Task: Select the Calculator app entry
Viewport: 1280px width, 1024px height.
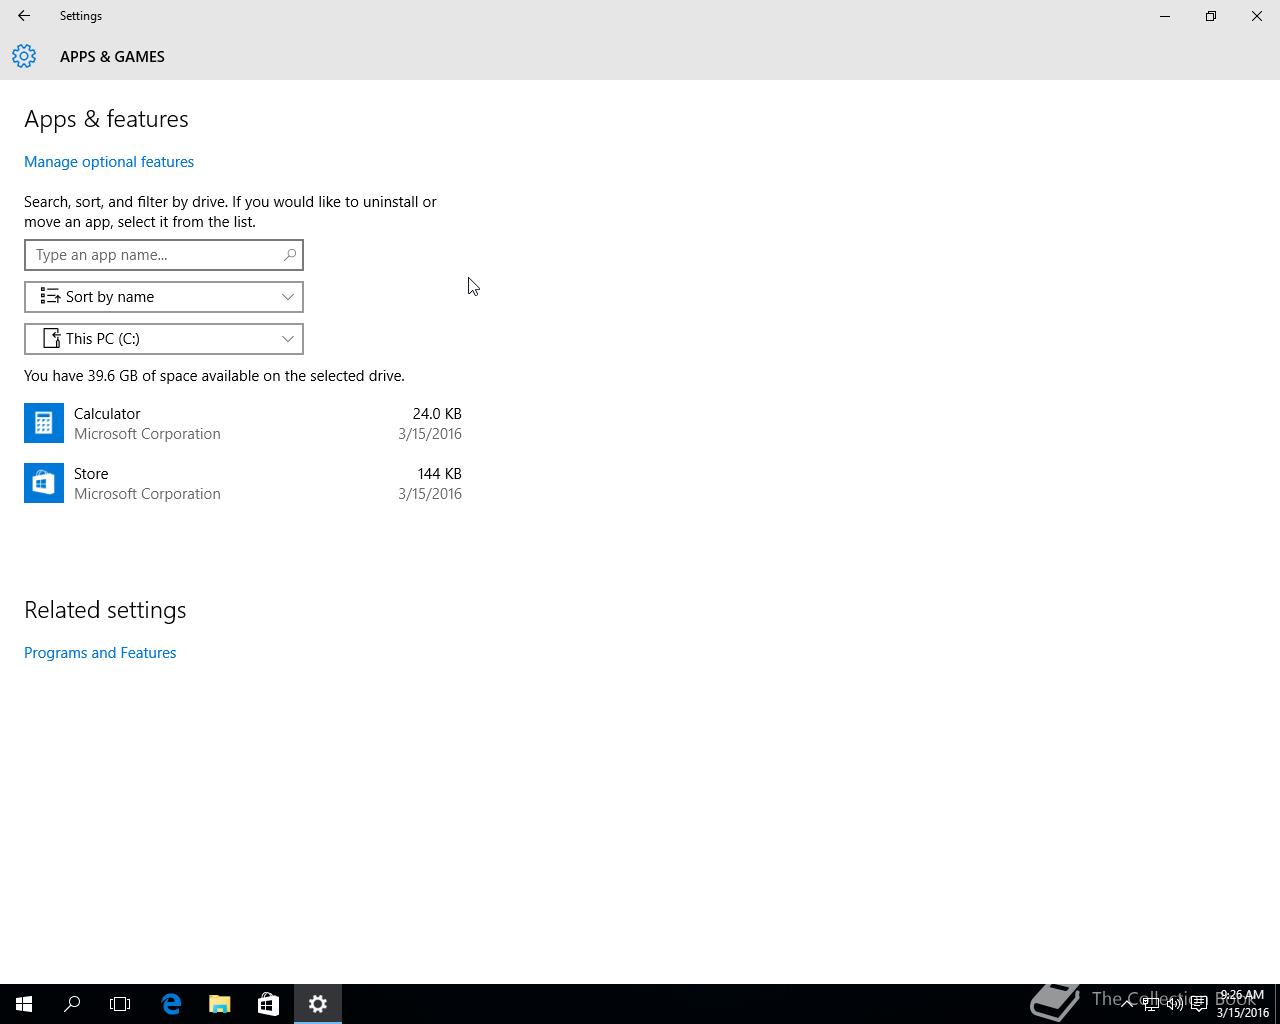Action: tap(243, 423)
